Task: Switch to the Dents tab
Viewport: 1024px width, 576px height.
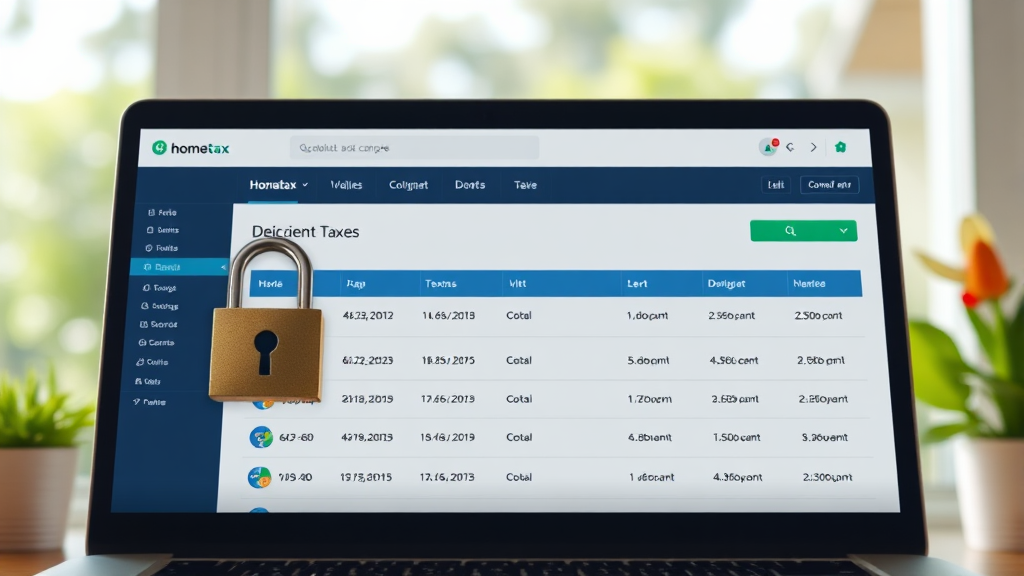Action: [469, 185]
